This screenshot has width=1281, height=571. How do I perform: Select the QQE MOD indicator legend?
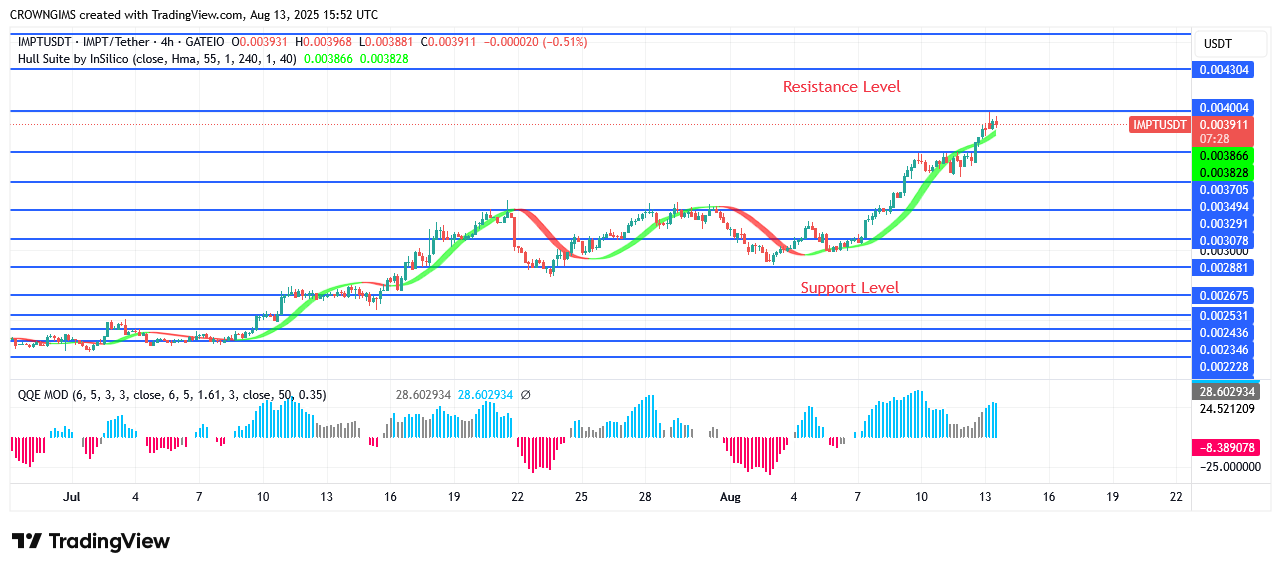172,395
